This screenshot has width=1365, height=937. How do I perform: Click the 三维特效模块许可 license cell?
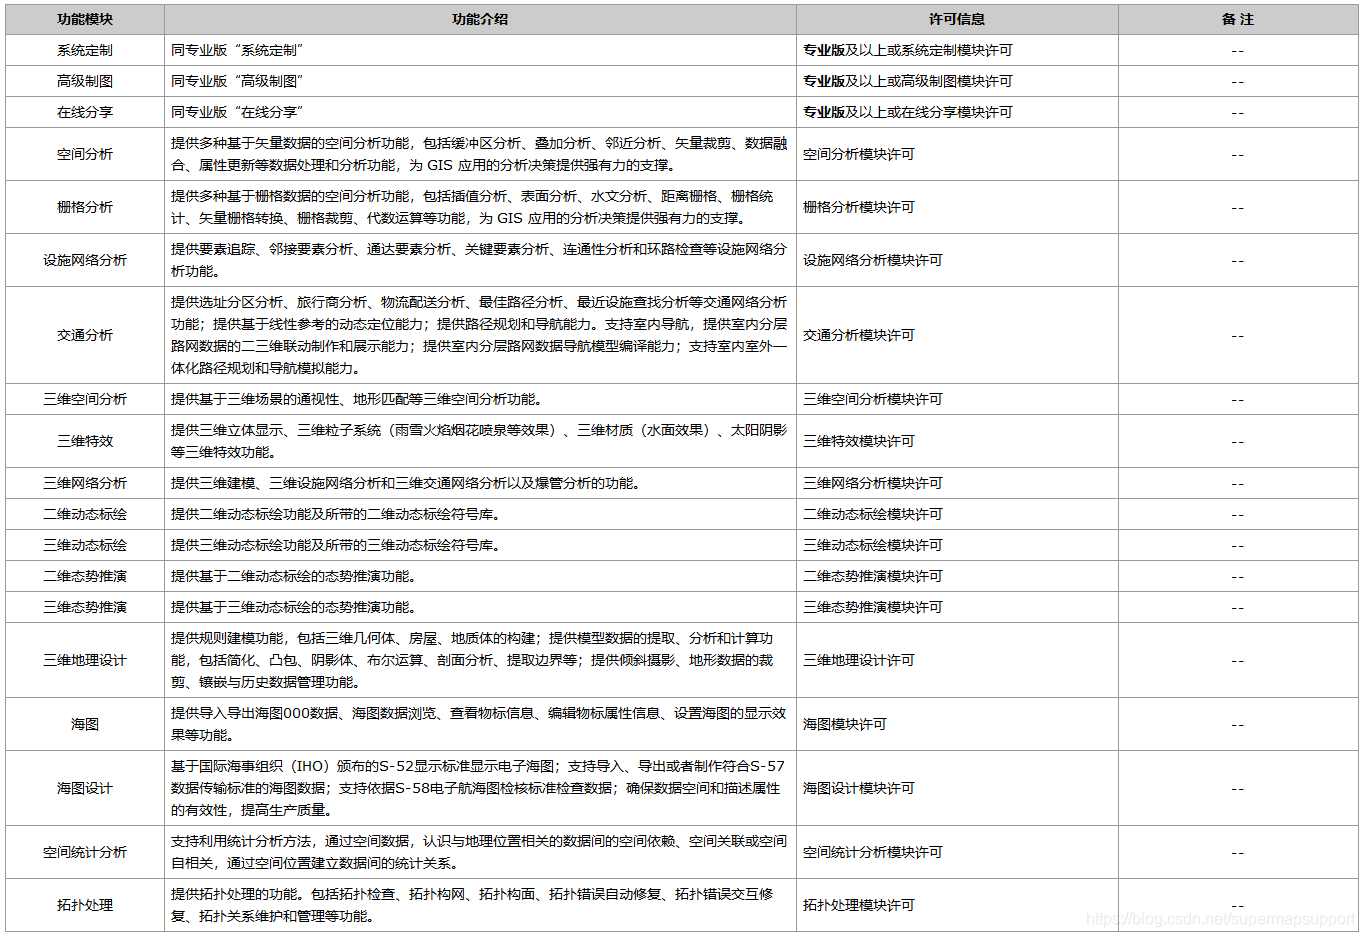pyautogui.click(x=957, y=441)
